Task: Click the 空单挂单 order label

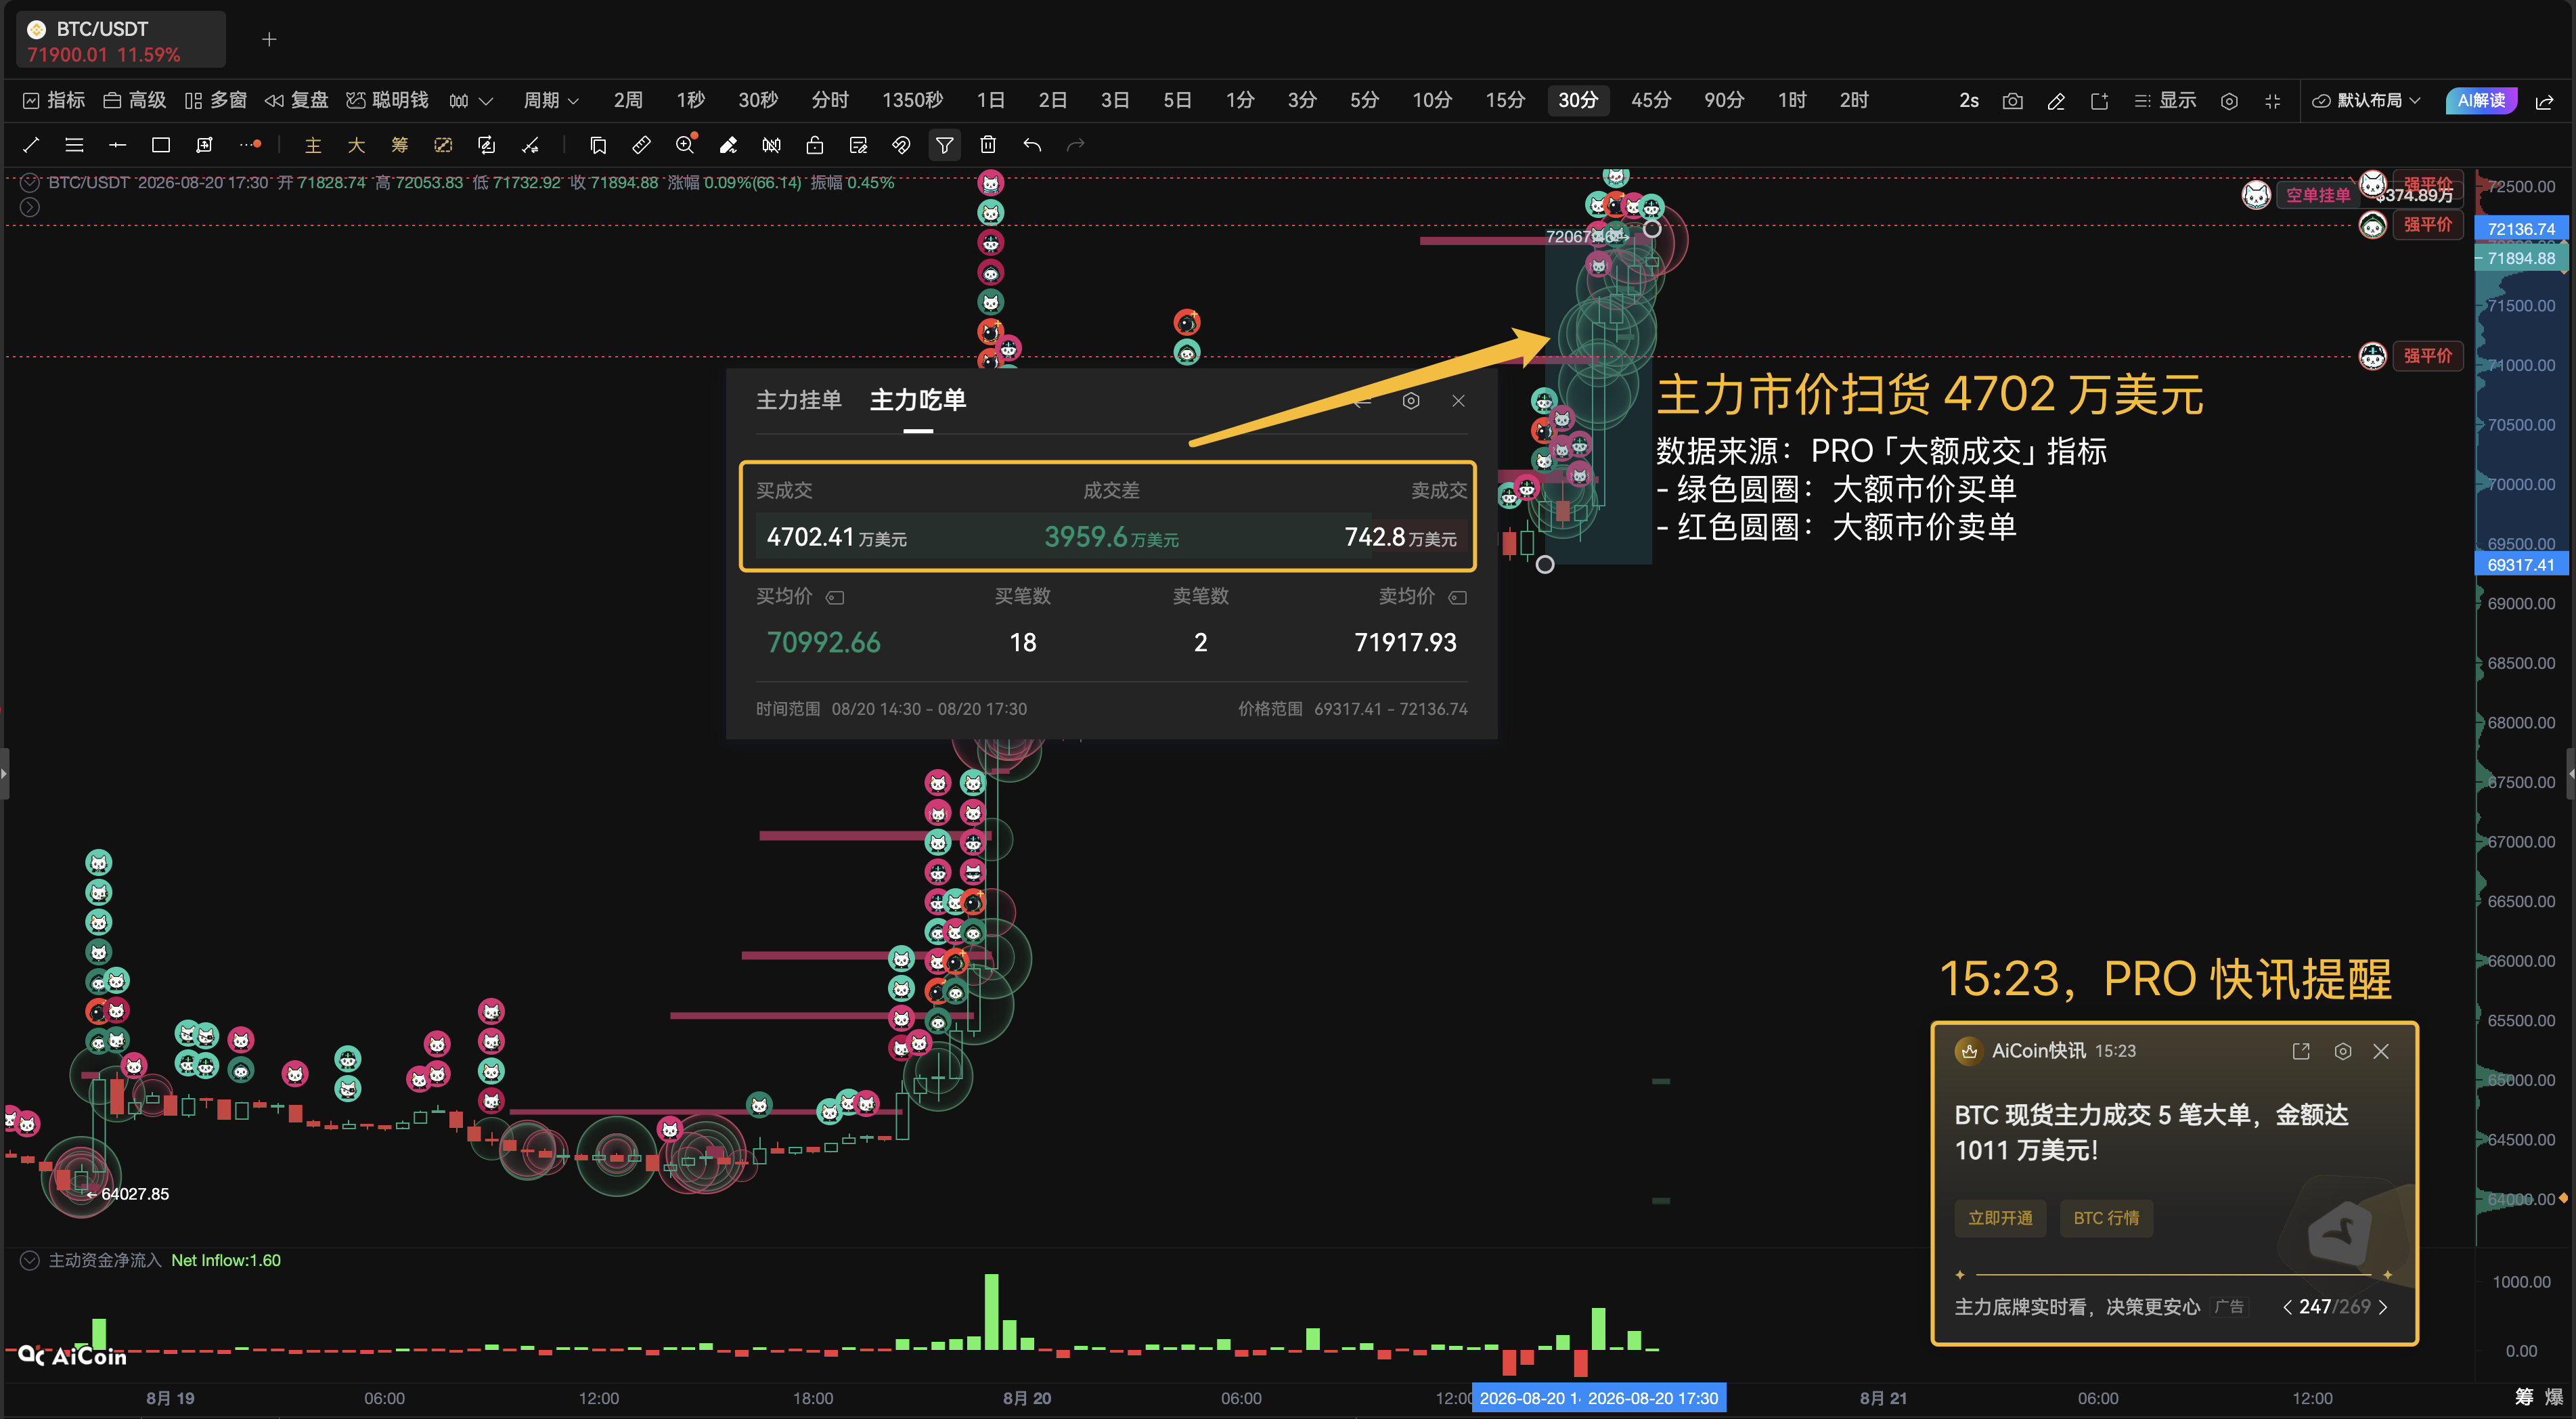Action: point(2317,195)
